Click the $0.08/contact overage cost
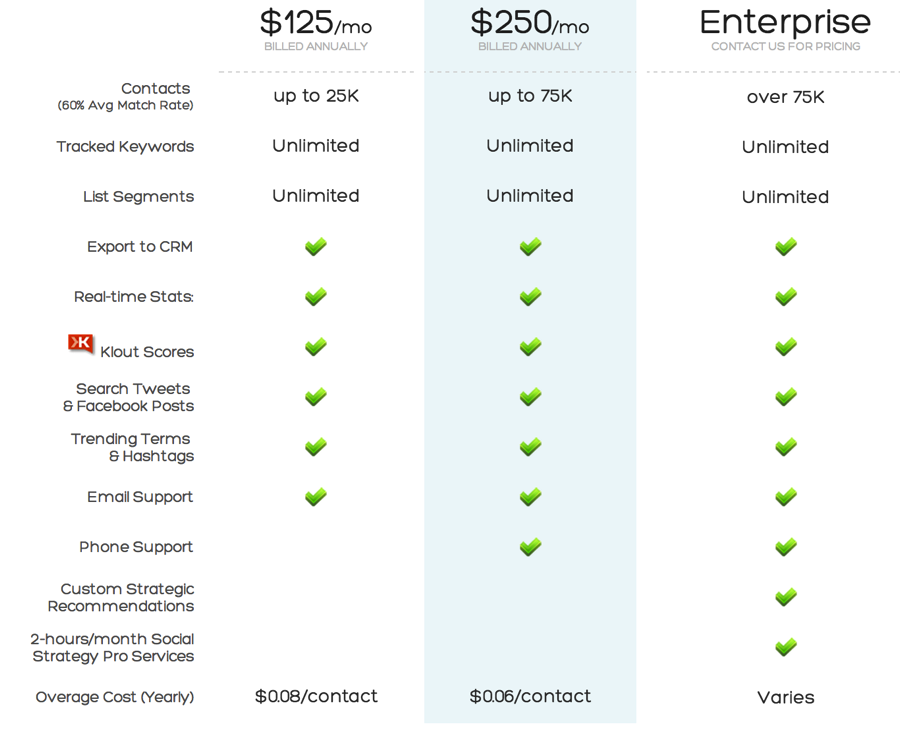Screen dimensions: 900x730 316,696
